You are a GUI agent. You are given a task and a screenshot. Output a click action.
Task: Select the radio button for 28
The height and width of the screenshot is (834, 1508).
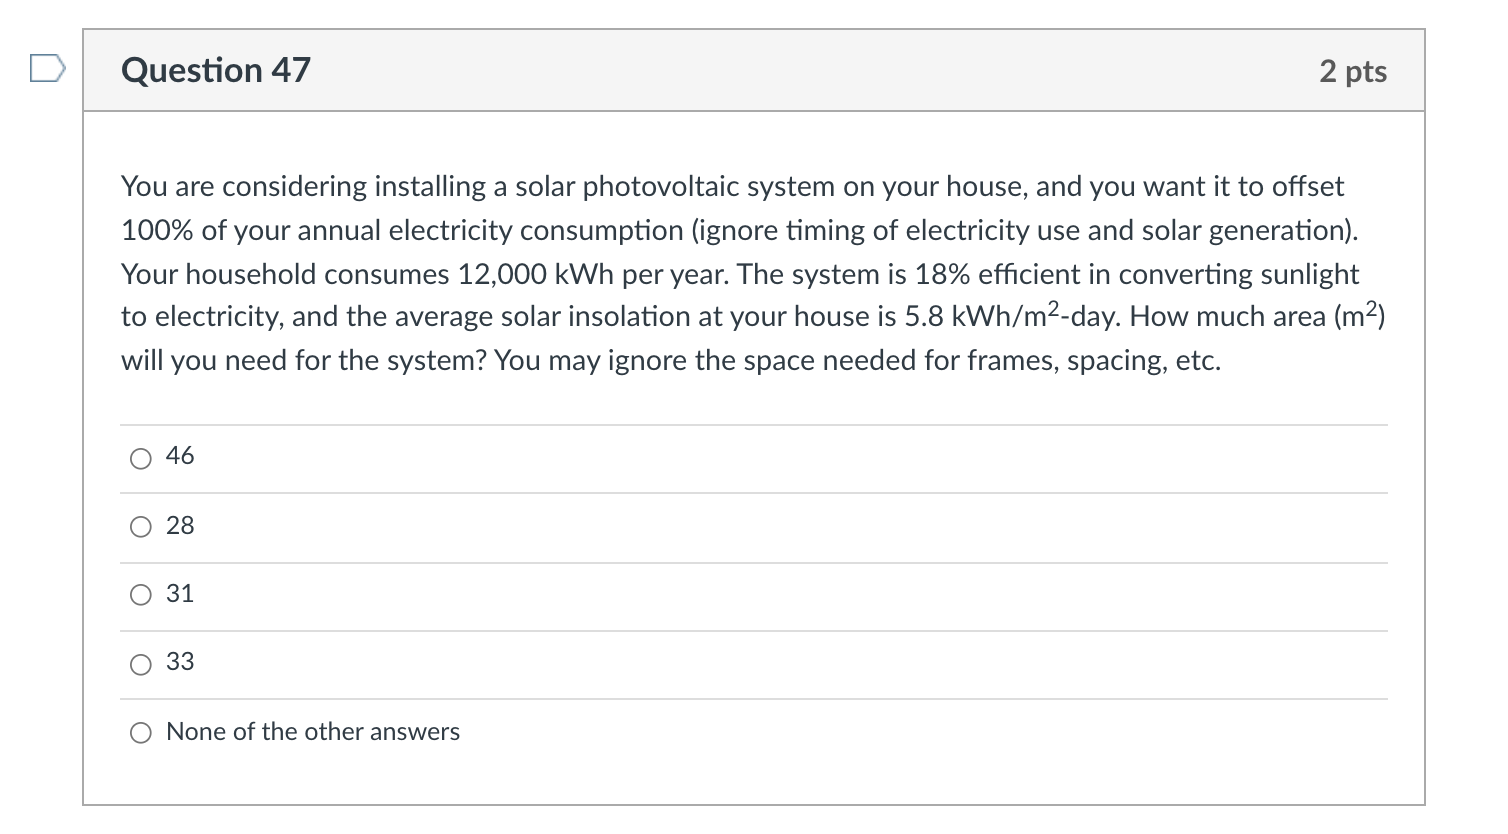(141, 528)
